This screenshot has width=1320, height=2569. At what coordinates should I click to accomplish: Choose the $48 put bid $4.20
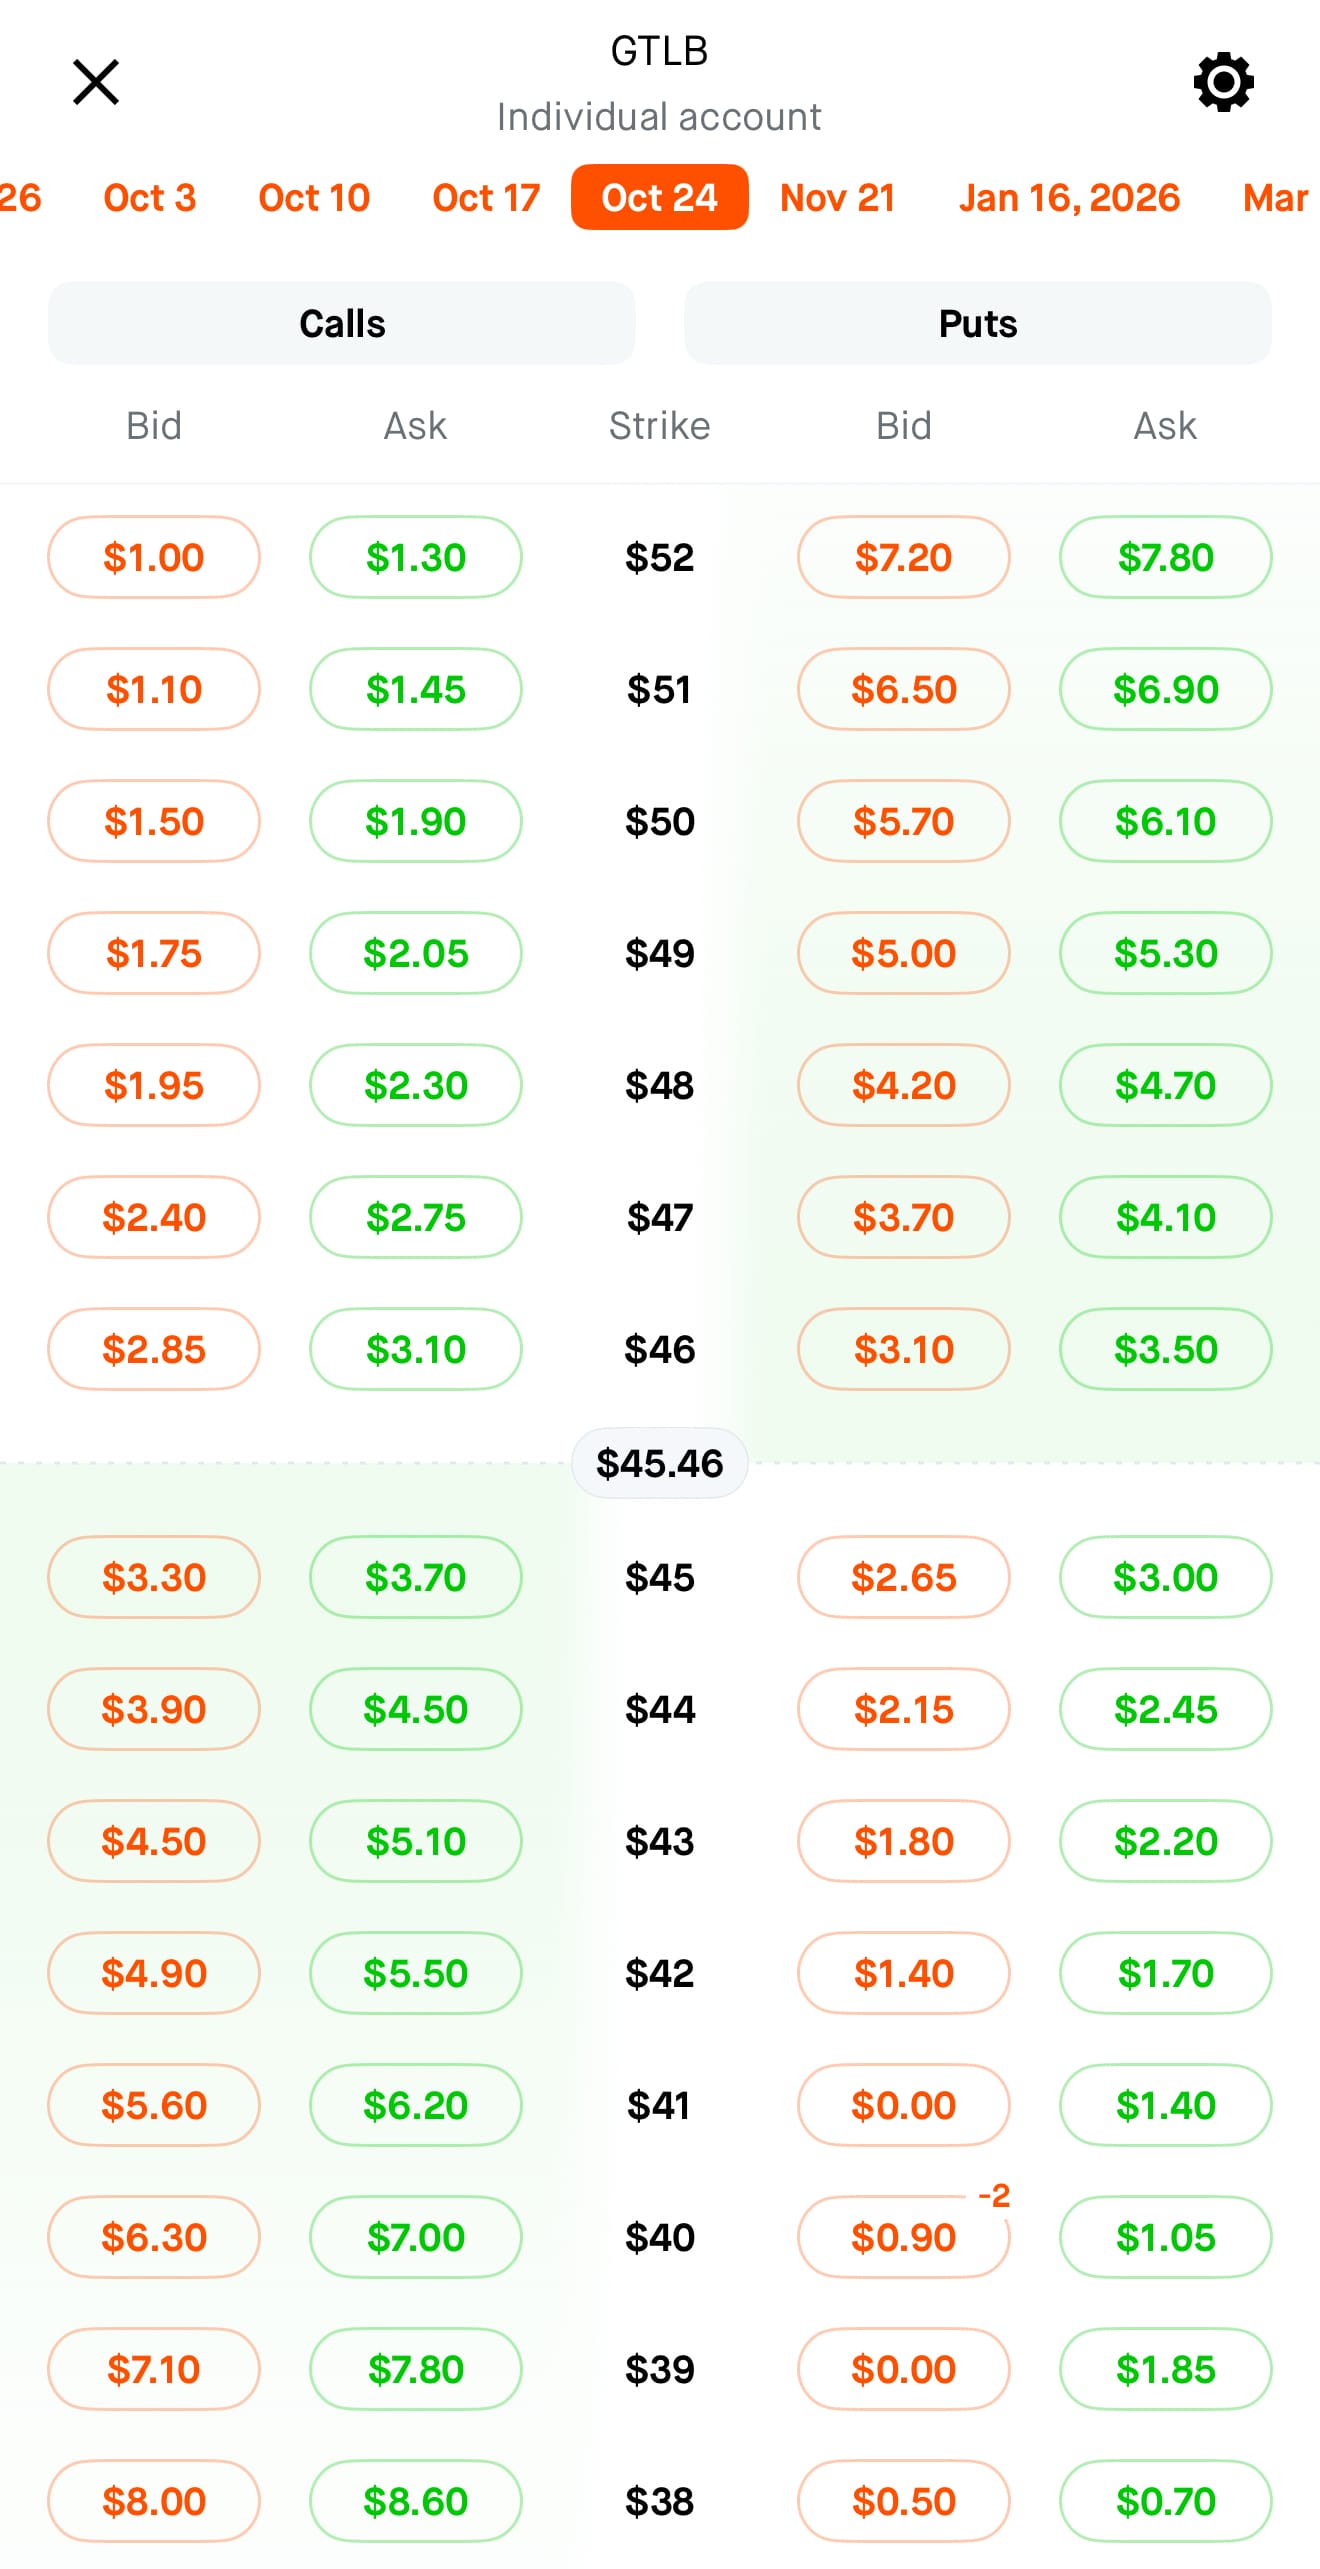904,1085
